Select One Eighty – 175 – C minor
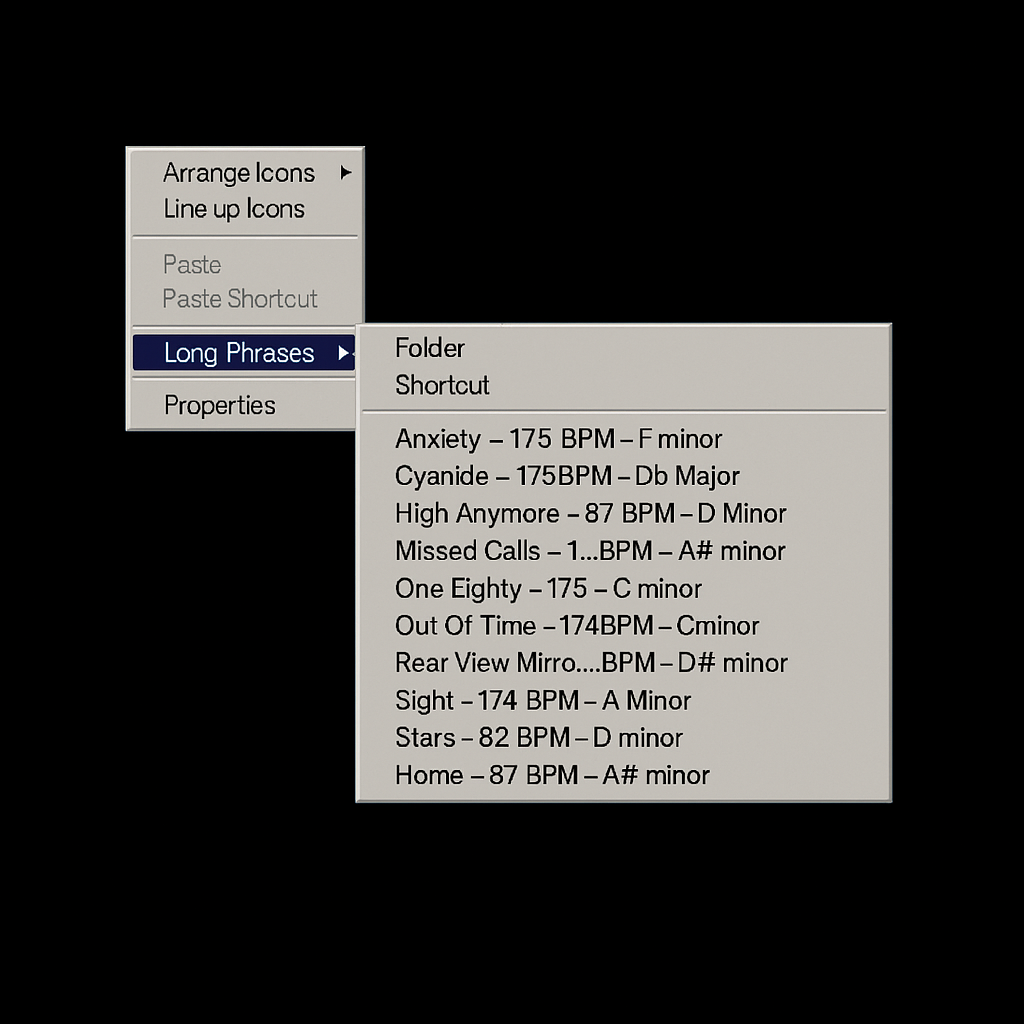The height and width of the screenshot is (1024, 1024). (x=624, y=588)
